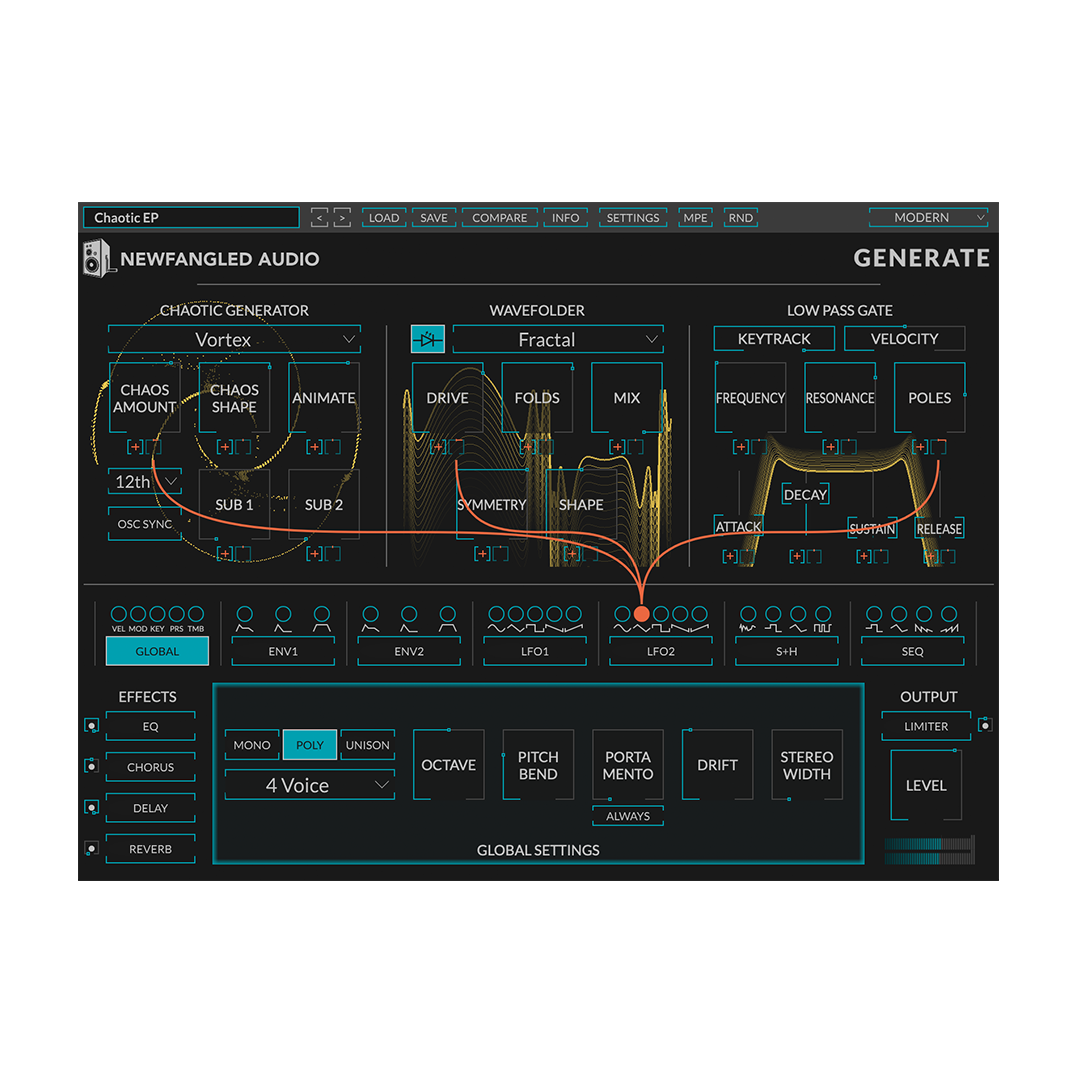This screenshot has width=1080, height=1080.
Task: Open the ENV2 tab
Action: (x=409, y=651)
